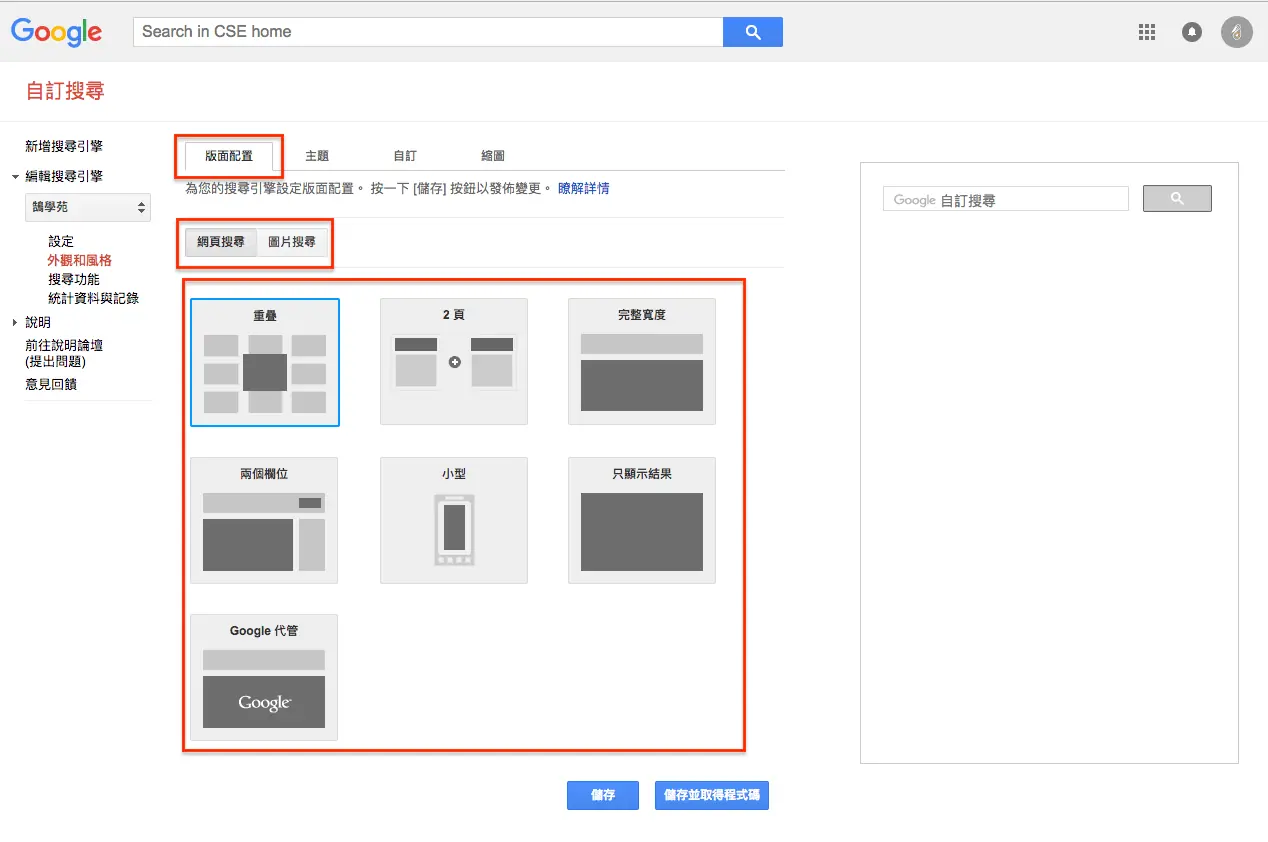1268x842 pixels.
Task: Go to Google logo home
Action: 57,32
